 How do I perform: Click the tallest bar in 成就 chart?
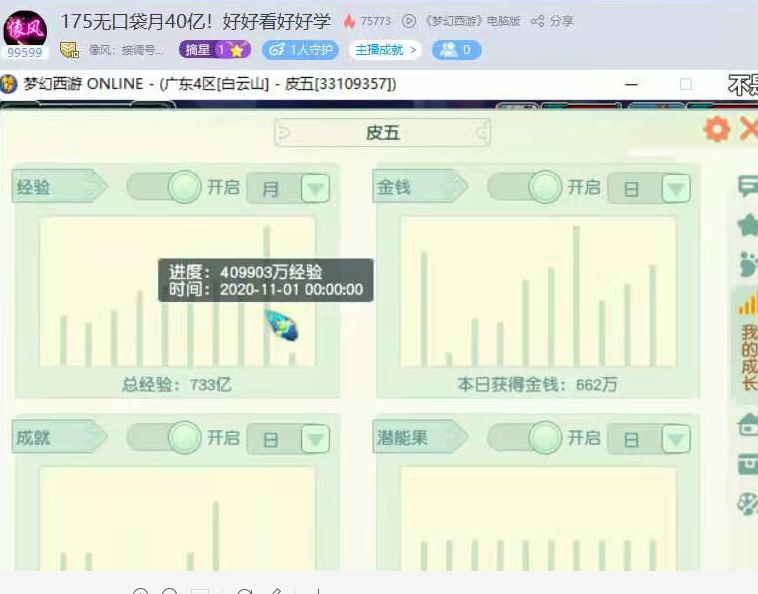[x=216, y=536]
